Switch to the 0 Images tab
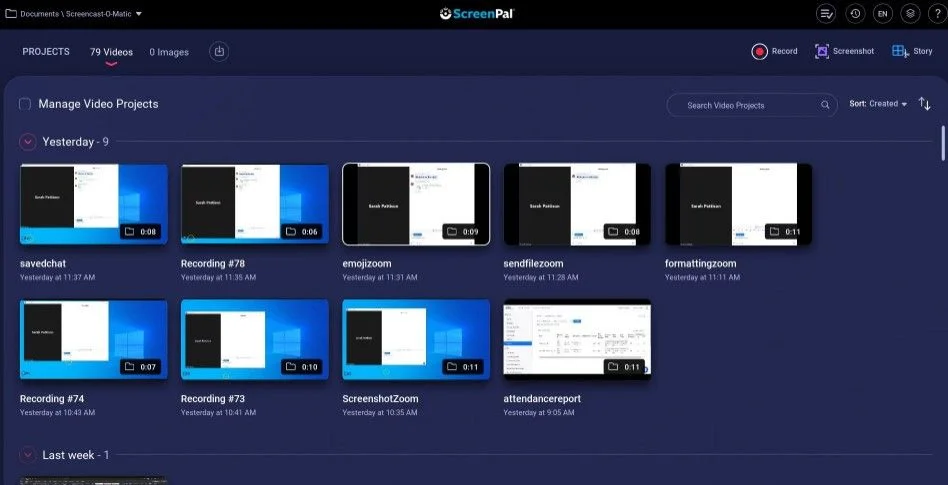 click(169, 52)
